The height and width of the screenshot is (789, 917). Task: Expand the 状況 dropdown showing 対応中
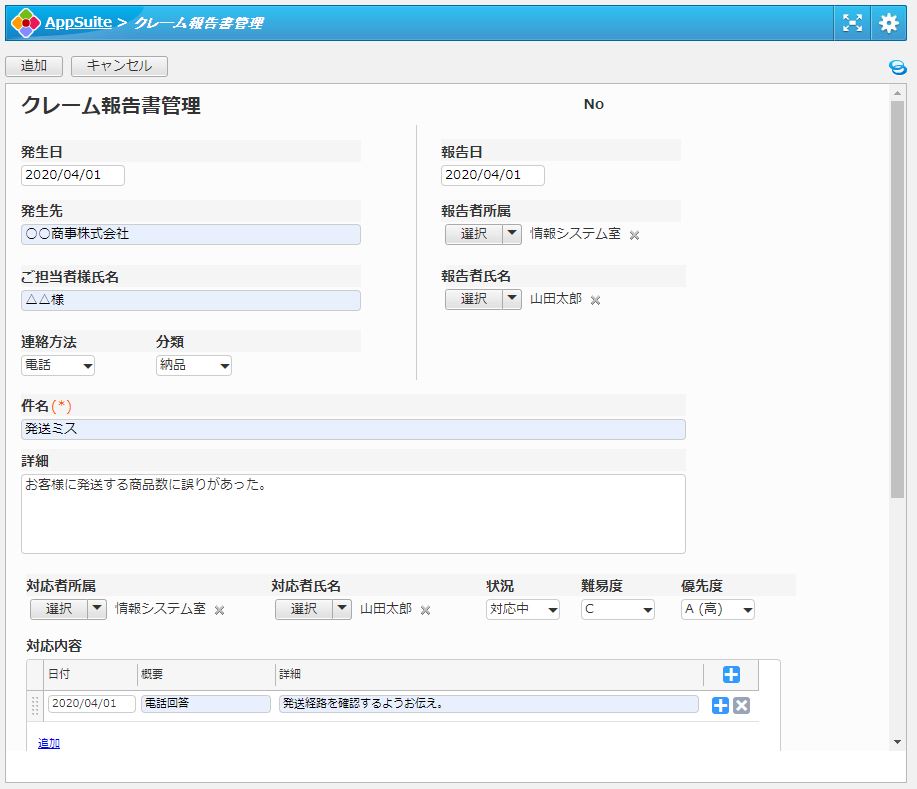523,609
